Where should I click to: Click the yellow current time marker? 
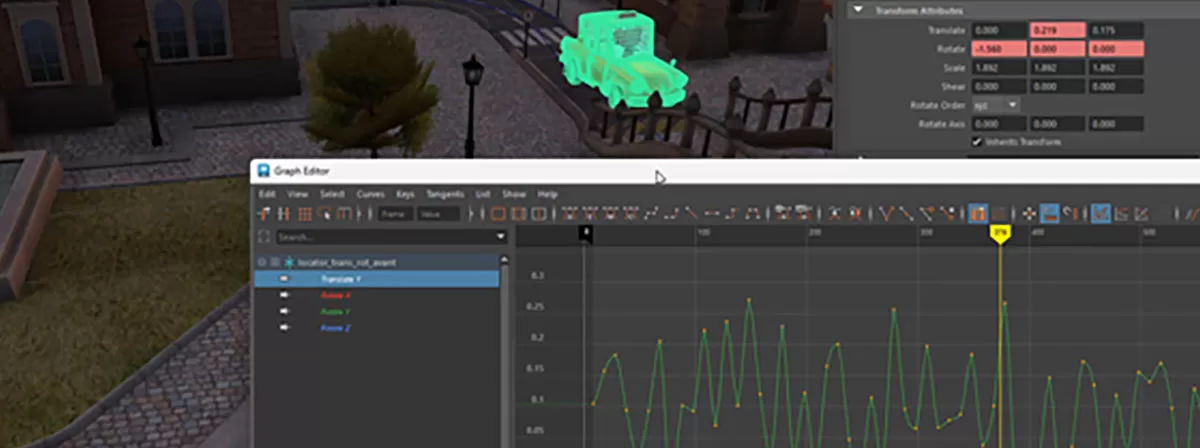[1000, 232]
